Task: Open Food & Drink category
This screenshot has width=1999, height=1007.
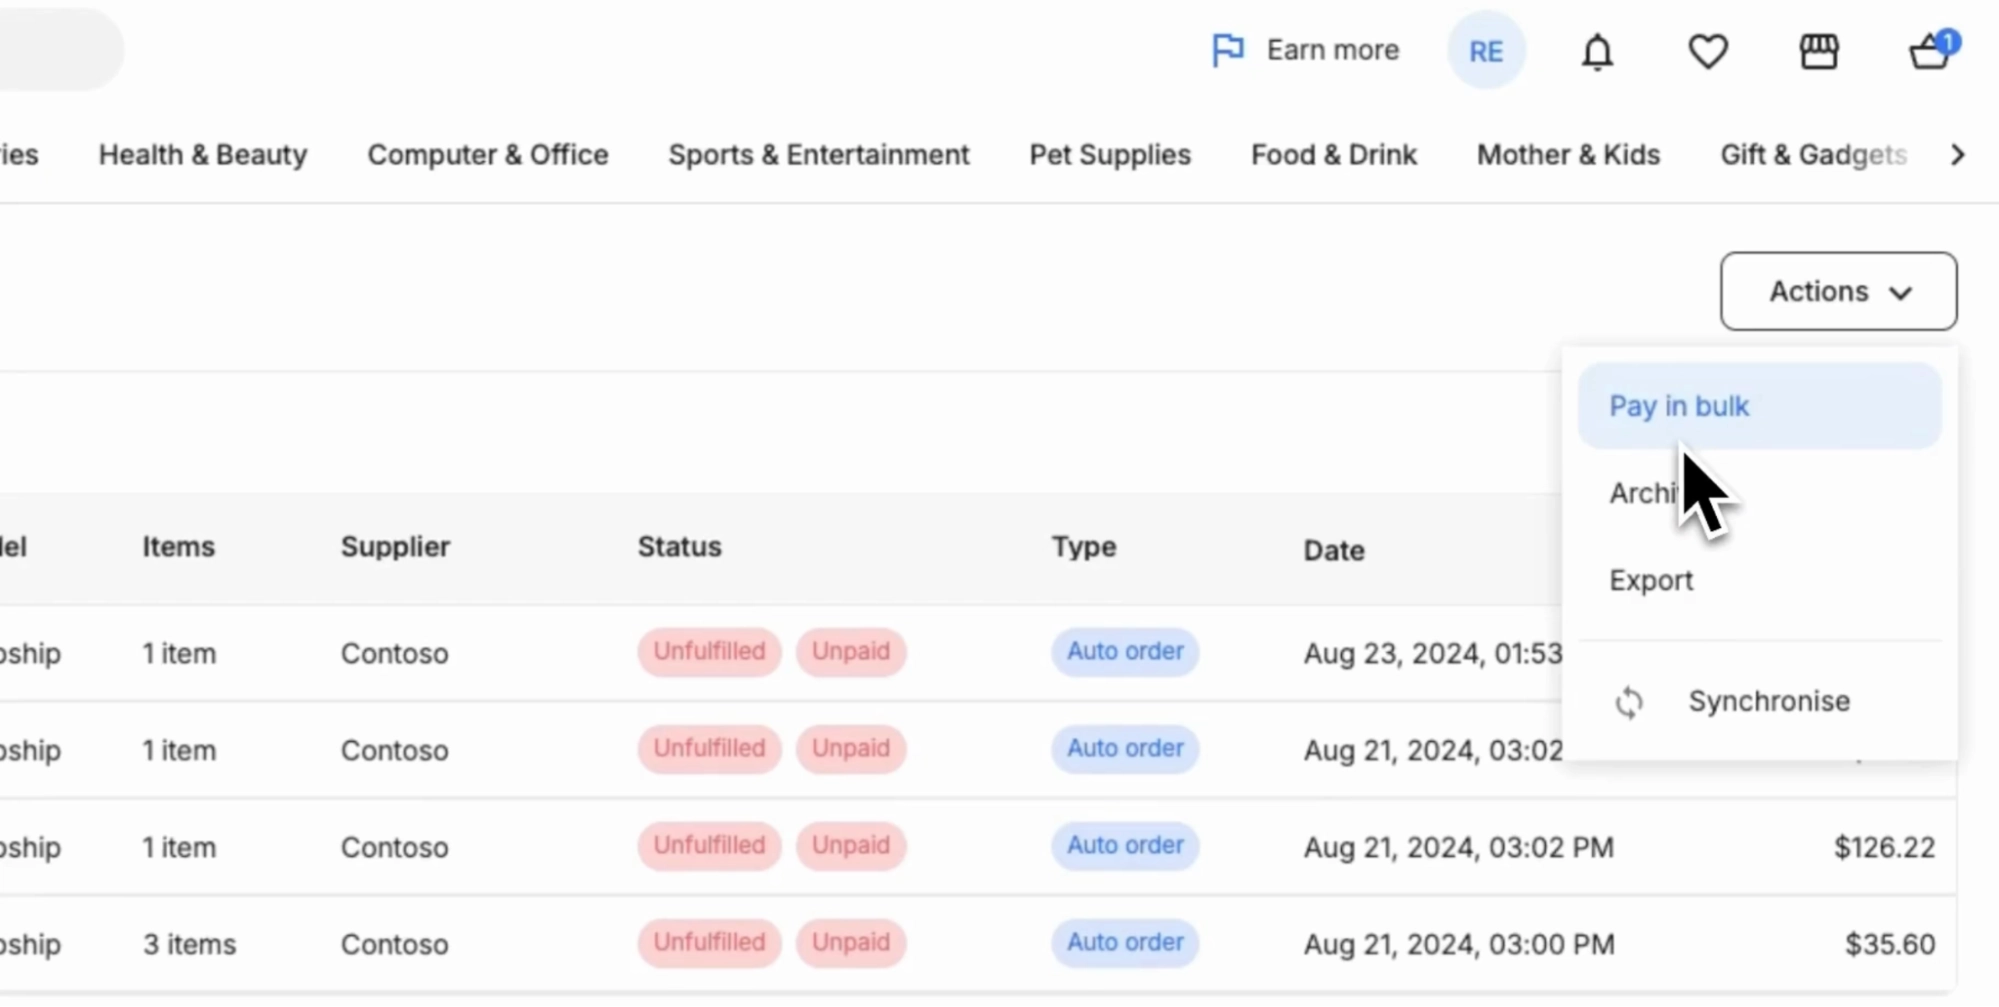Action: (1334, 155)
